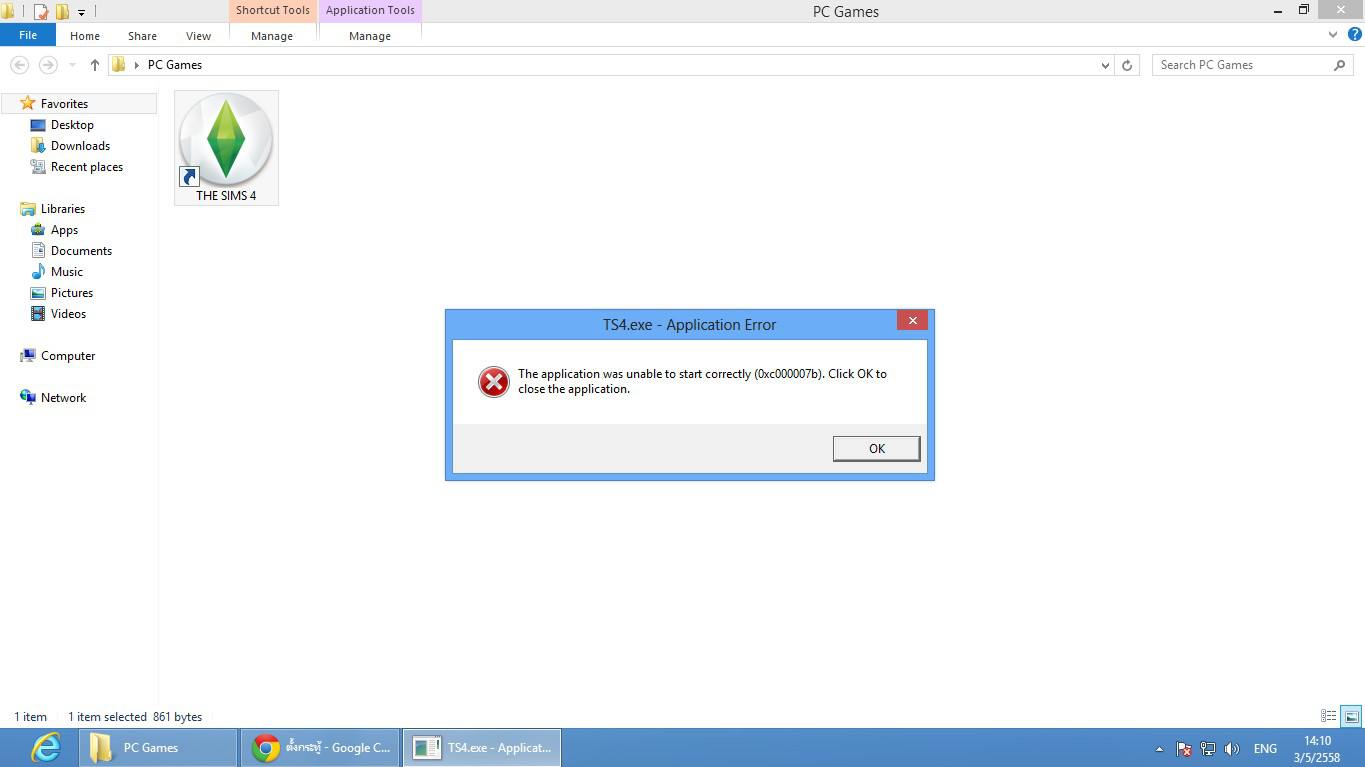The width and height of the screenshot is (1365, 767).
Task: Open the Customize Quick Access Toolbar dropdown
Action: click(x=81, y=12)
